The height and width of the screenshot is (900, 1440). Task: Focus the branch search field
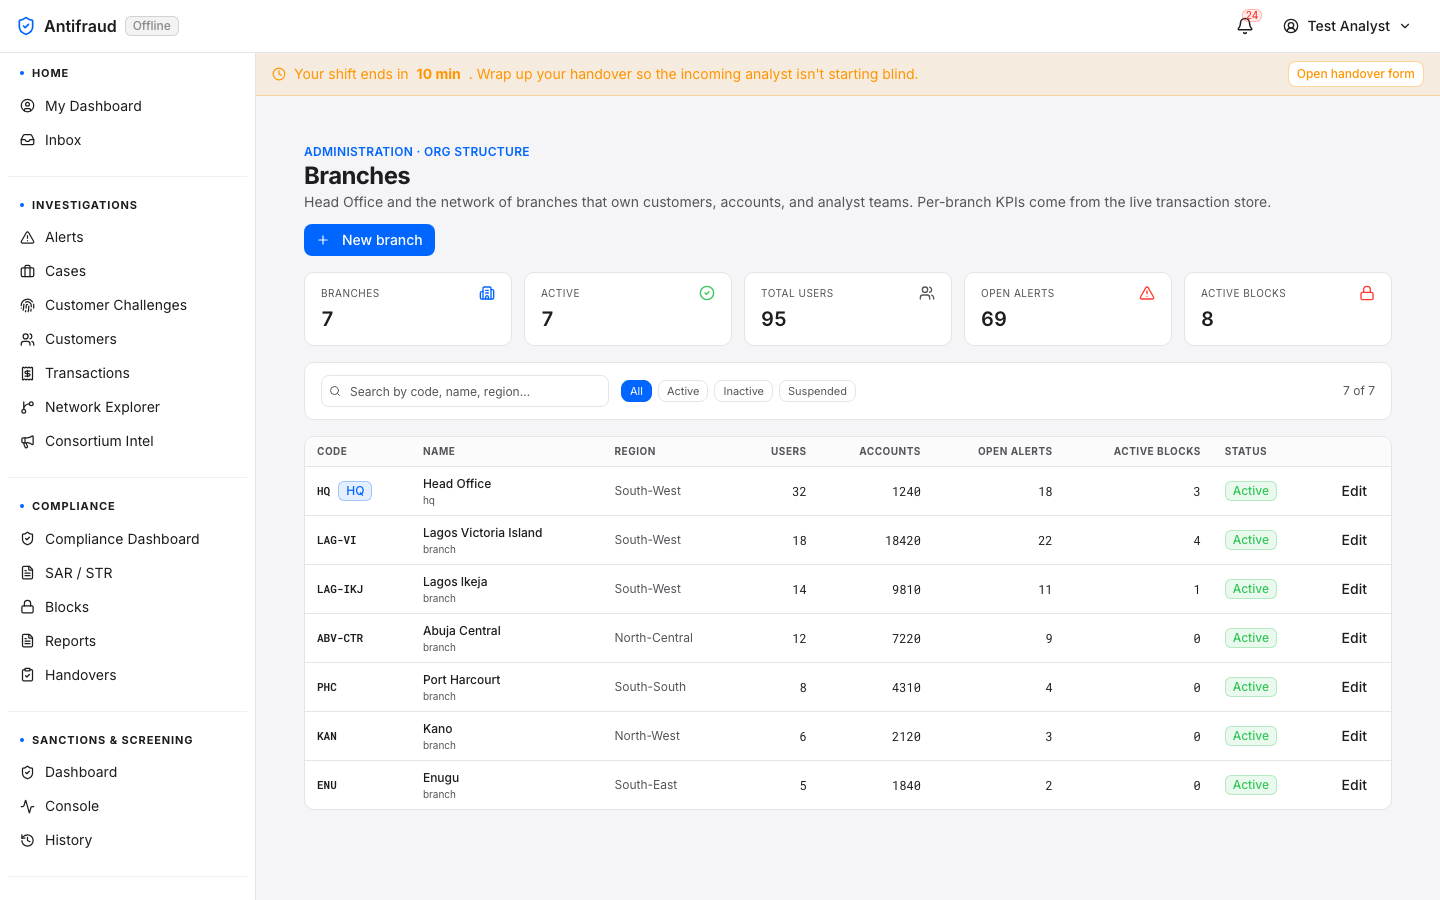pos(465,391)
